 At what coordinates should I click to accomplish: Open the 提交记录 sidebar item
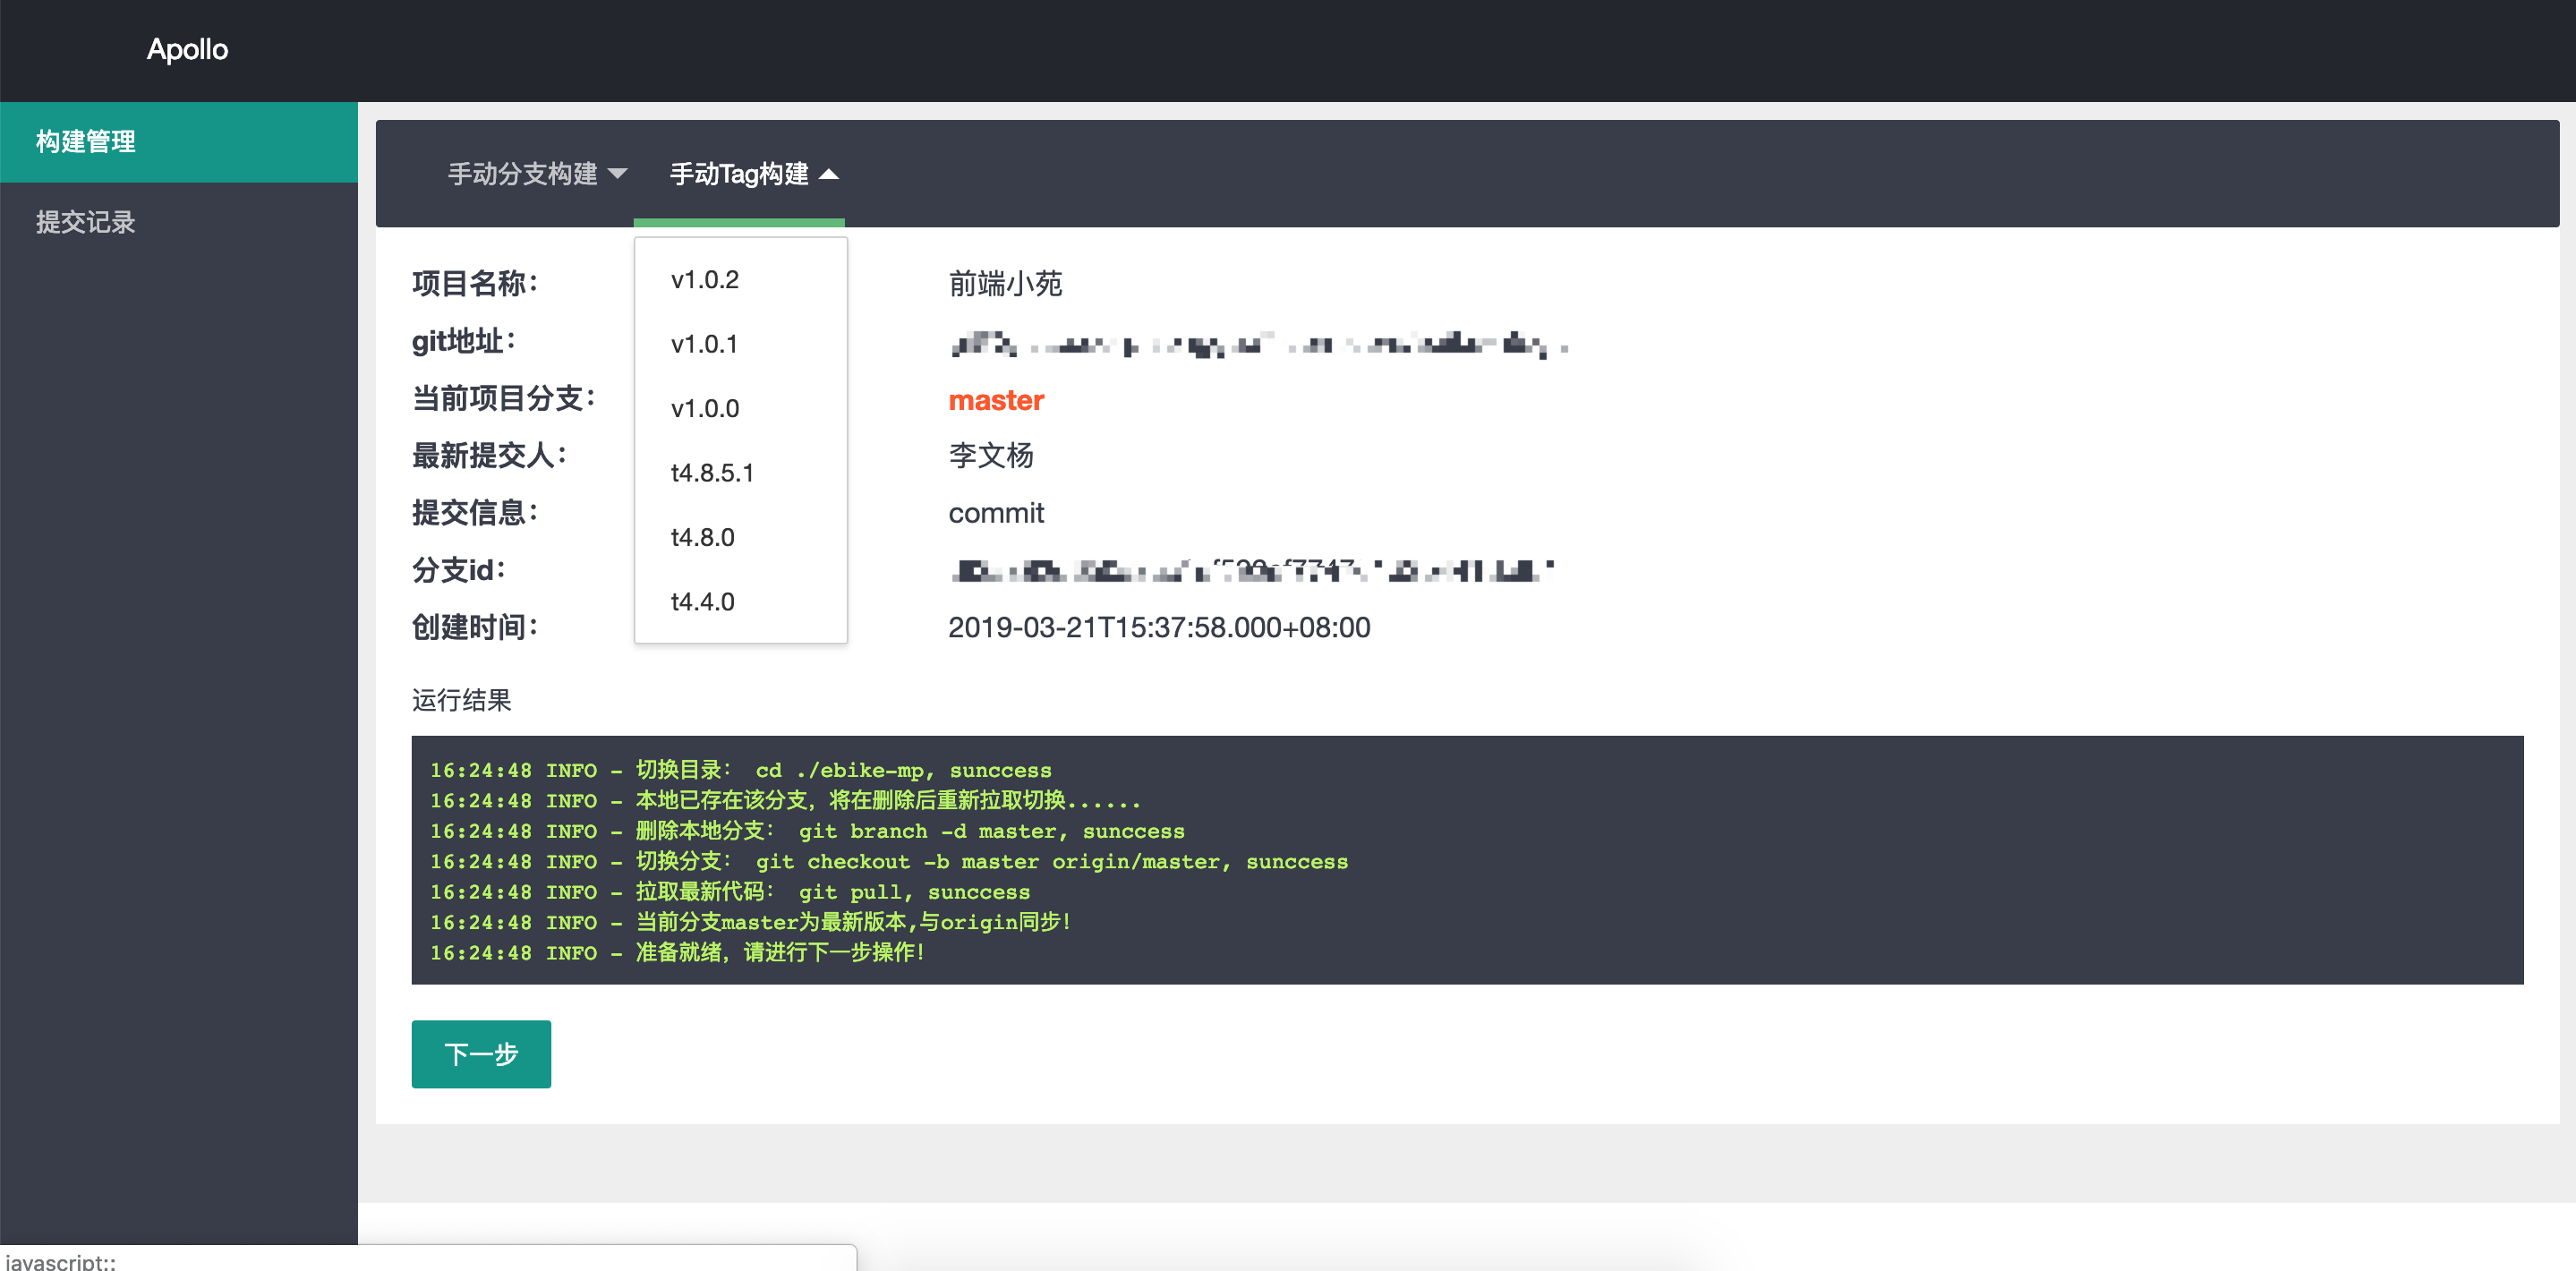[x=86, y=222]
